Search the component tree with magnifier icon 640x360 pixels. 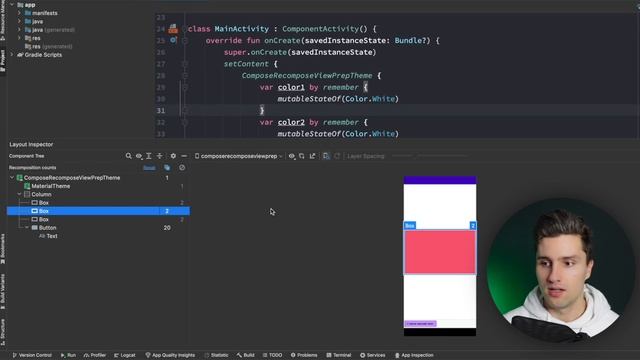coord(129,156)
